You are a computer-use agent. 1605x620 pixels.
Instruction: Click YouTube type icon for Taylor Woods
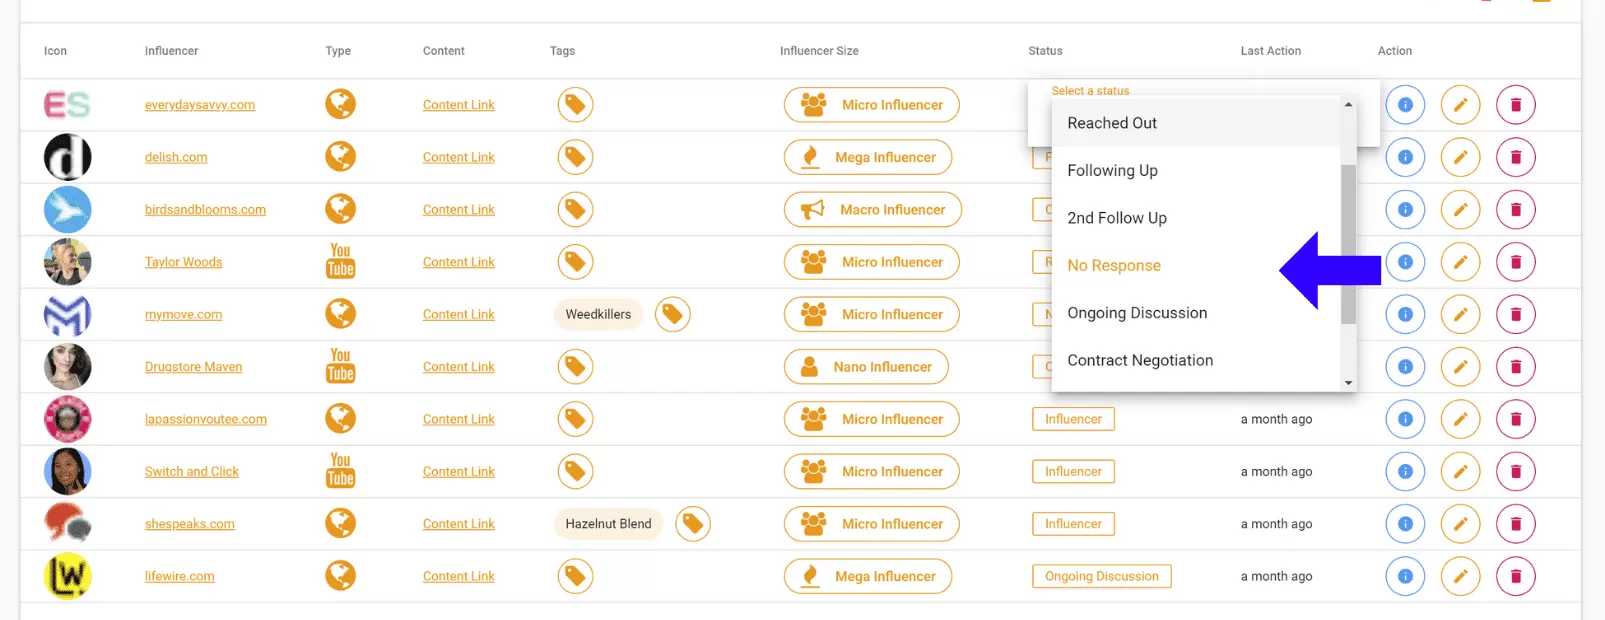[x=340, y=261]
